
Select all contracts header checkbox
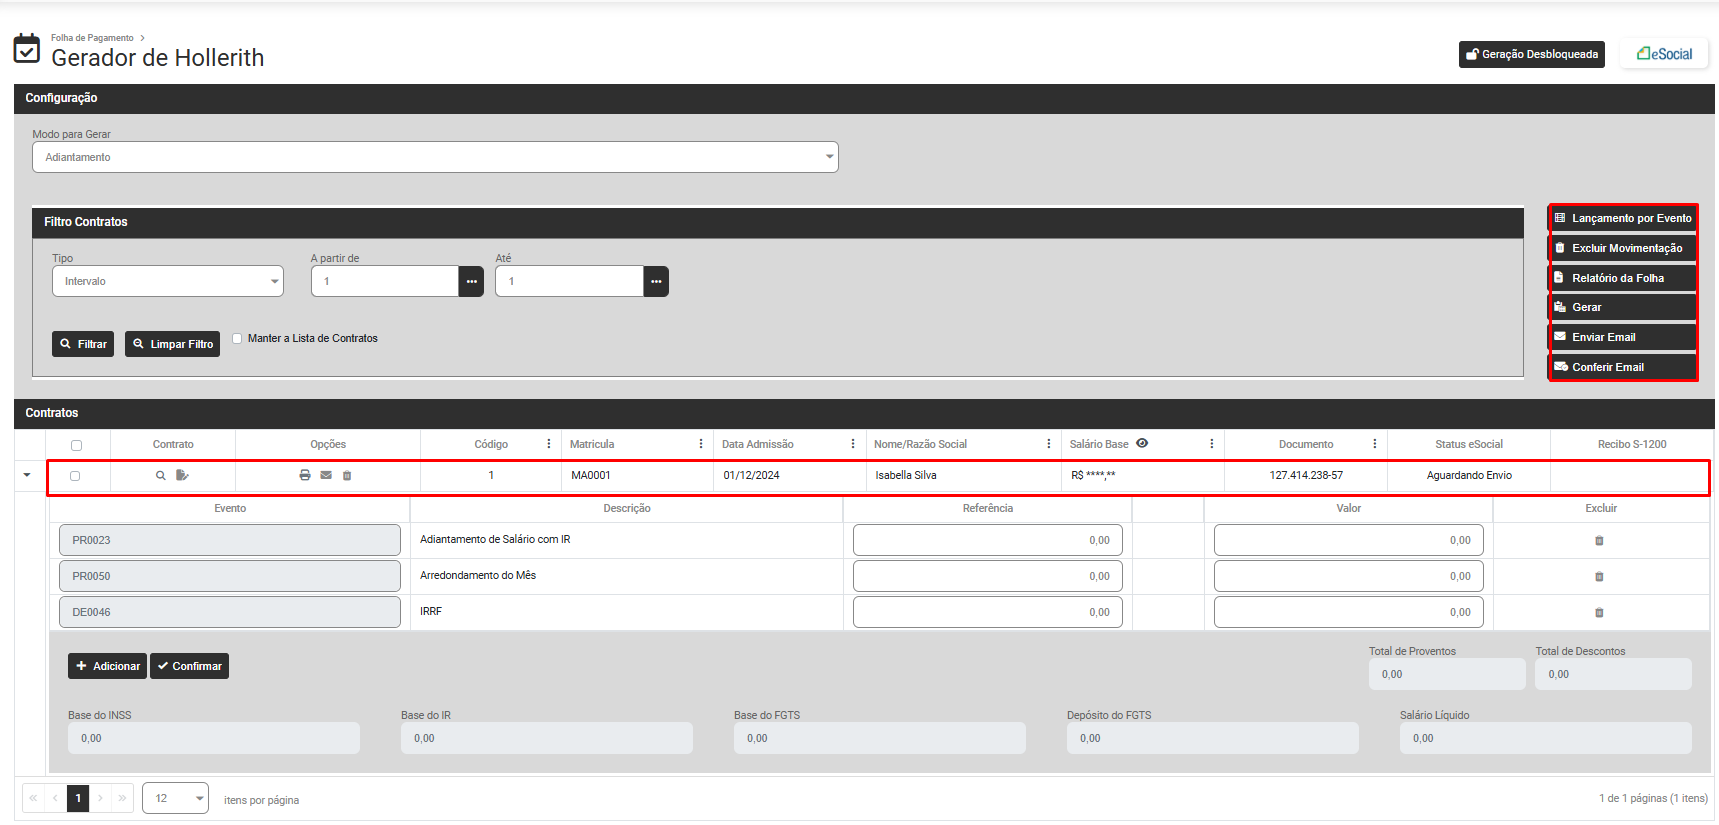[76, 445]
